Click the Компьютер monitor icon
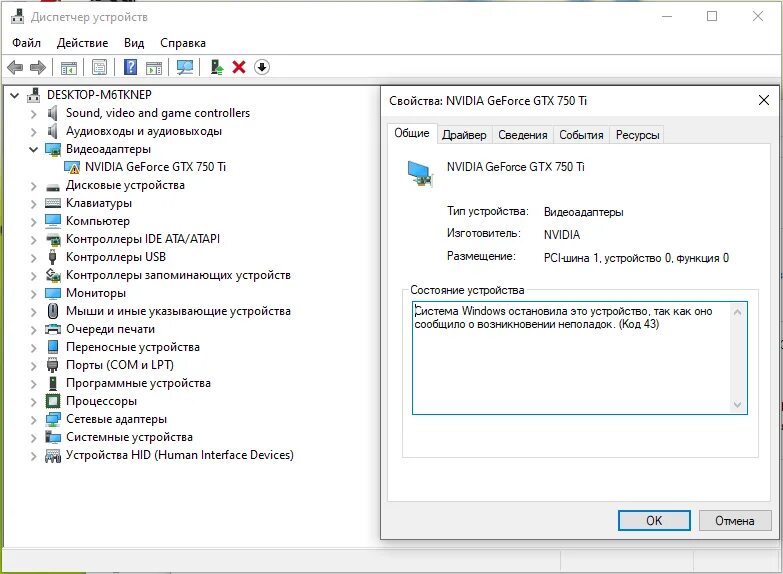This screenshot has width=783, height=574. tap(53, 221)
